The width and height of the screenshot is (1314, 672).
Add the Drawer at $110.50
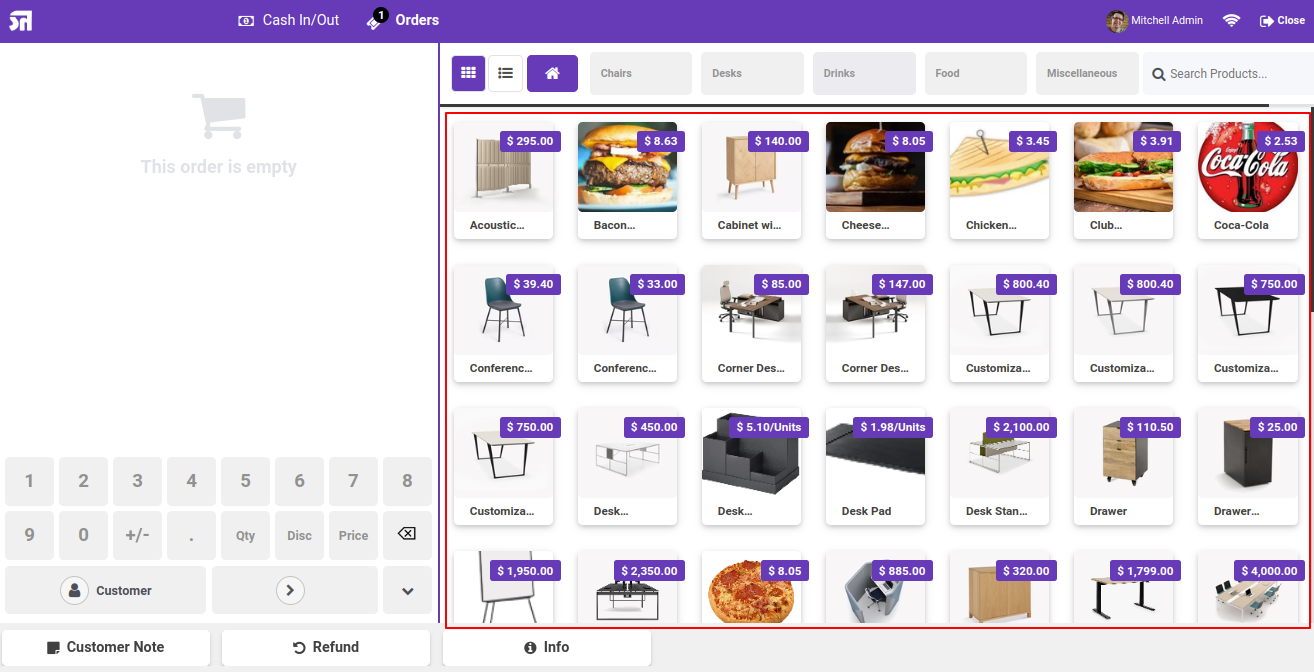(x=1124, y=467)
